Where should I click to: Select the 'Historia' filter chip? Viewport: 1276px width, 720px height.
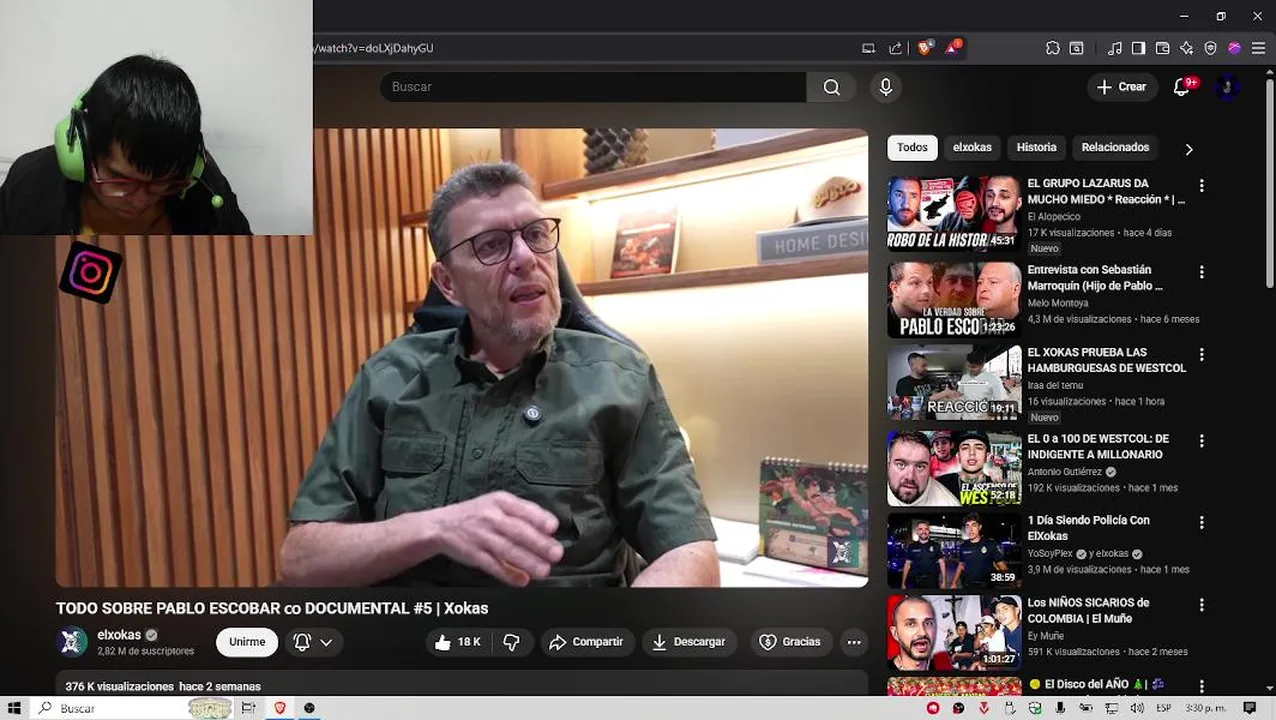tap(1036, 148)
